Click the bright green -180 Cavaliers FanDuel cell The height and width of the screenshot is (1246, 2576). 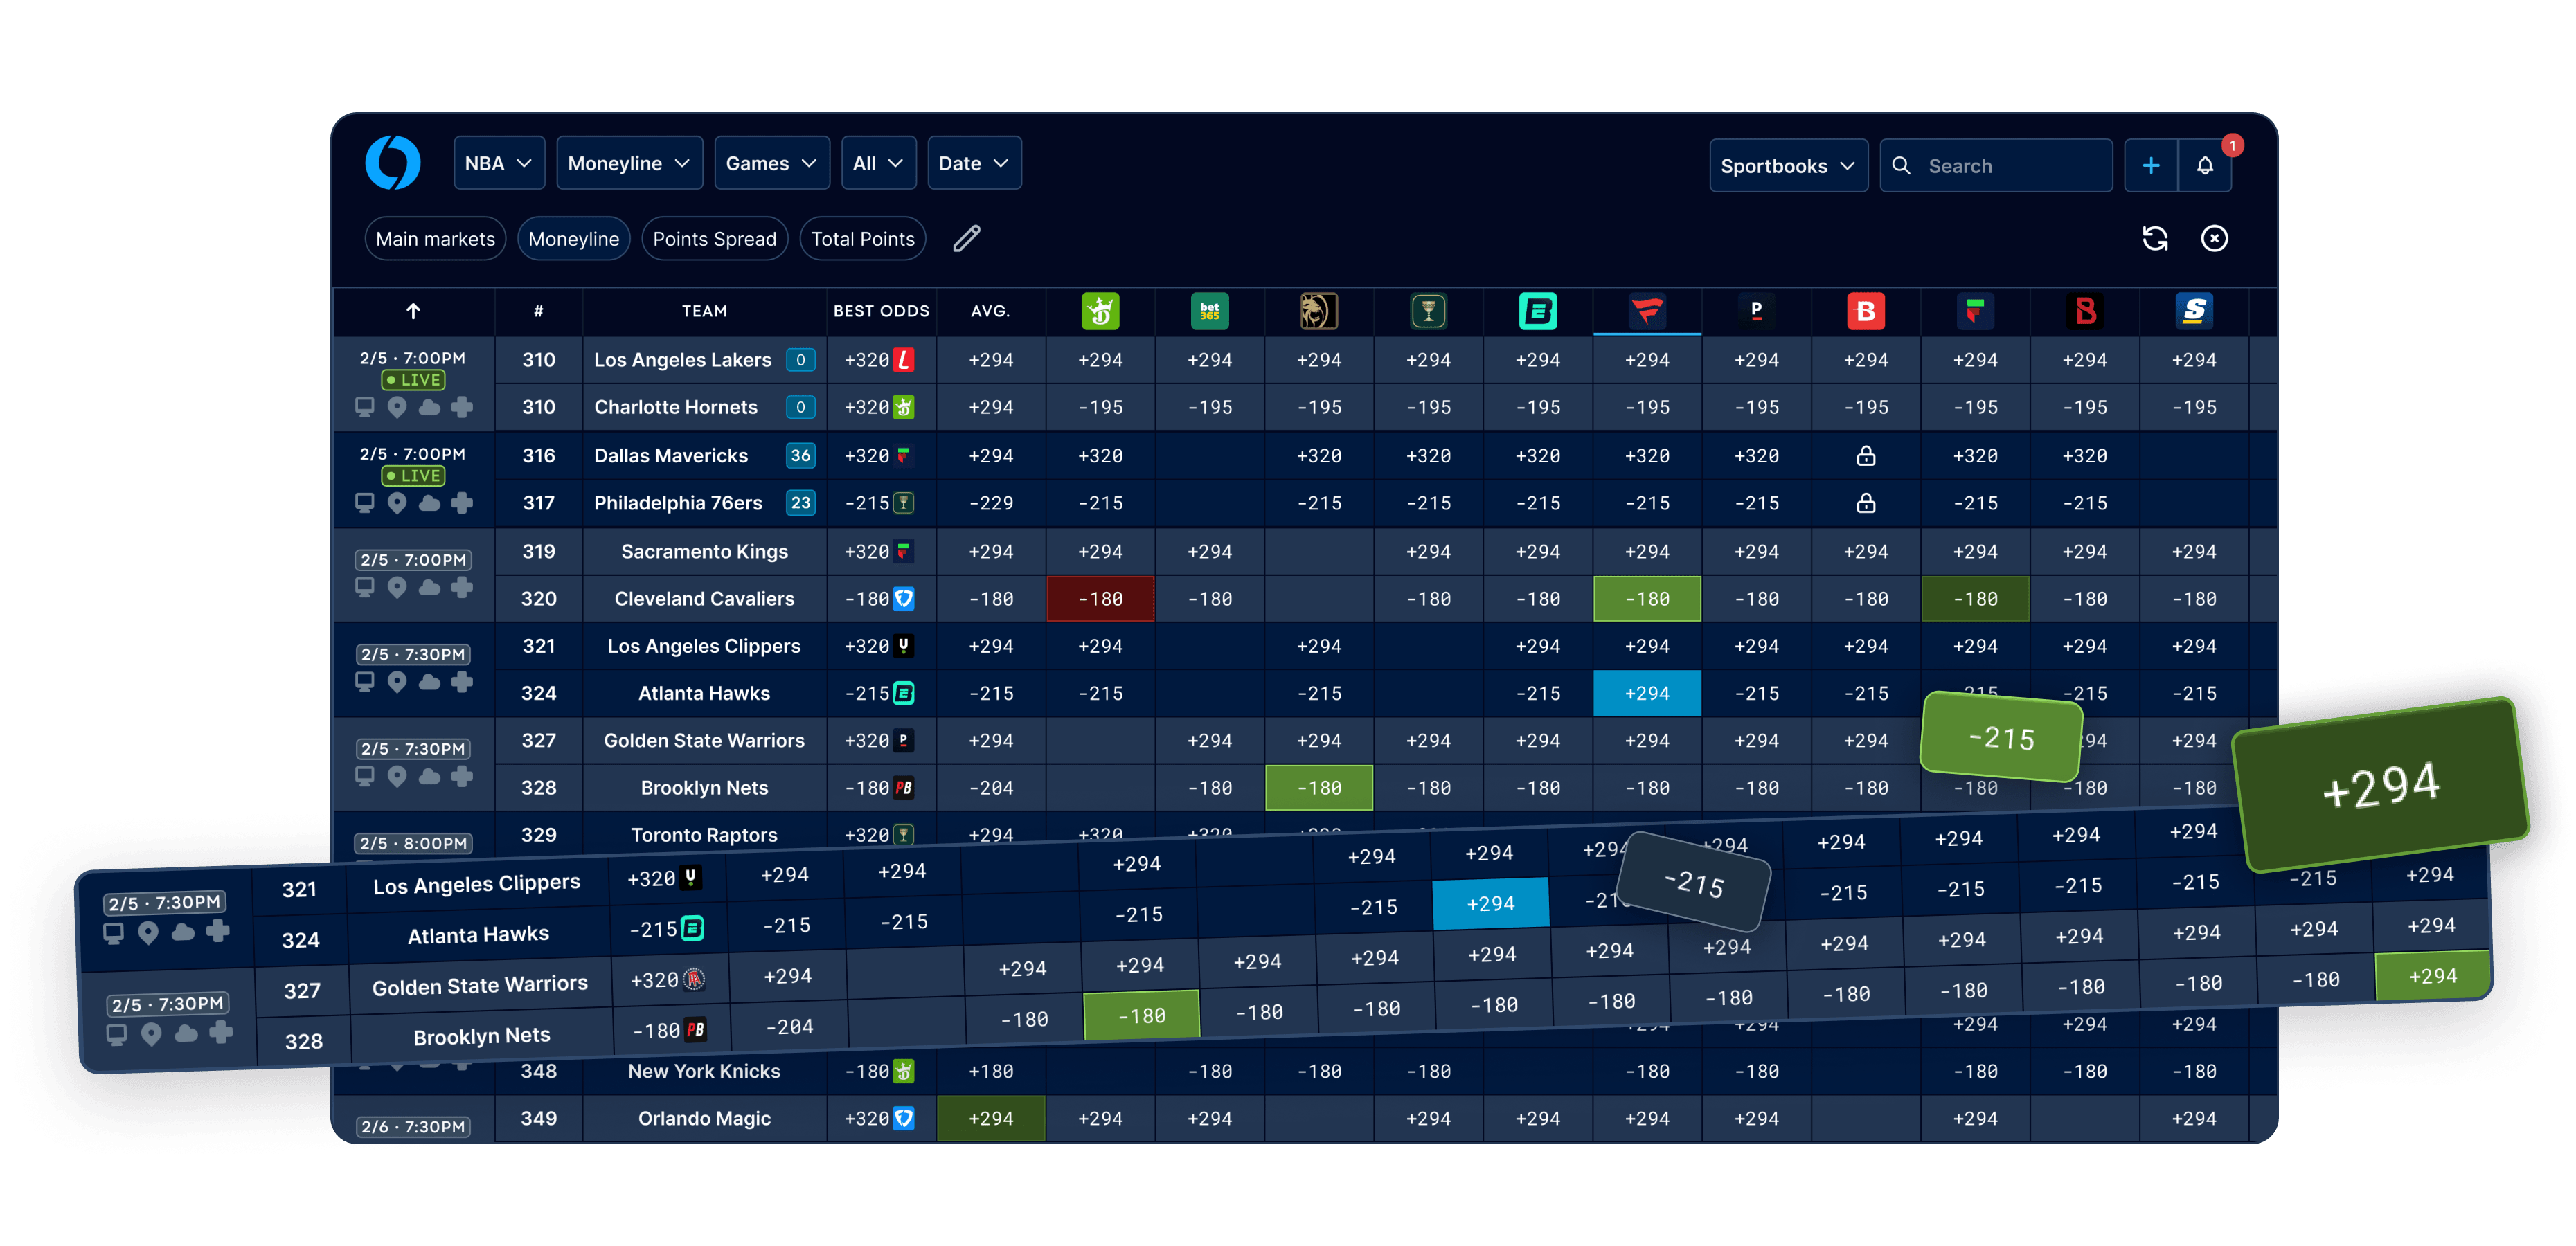tap(1647, 599)
